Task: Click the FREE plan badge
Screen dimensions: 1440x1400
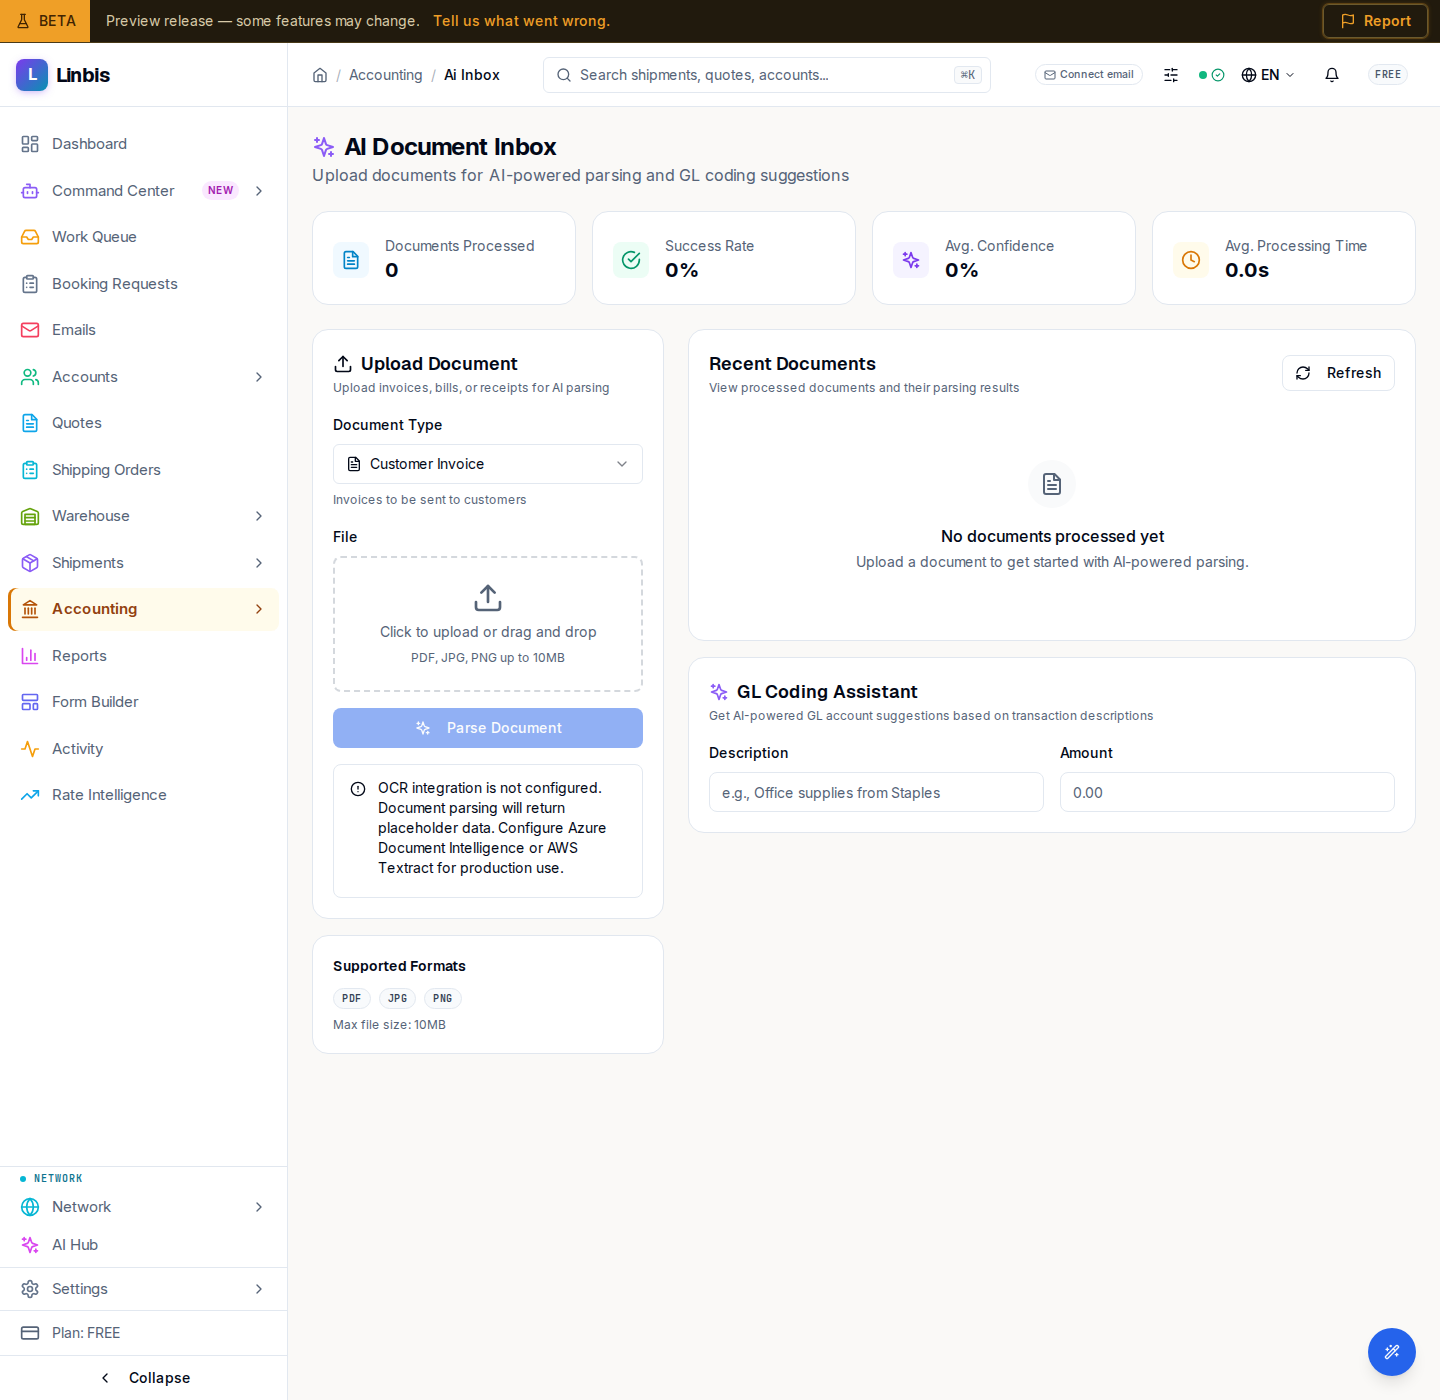Action: pyautogui.click(x=1388, y=75)
